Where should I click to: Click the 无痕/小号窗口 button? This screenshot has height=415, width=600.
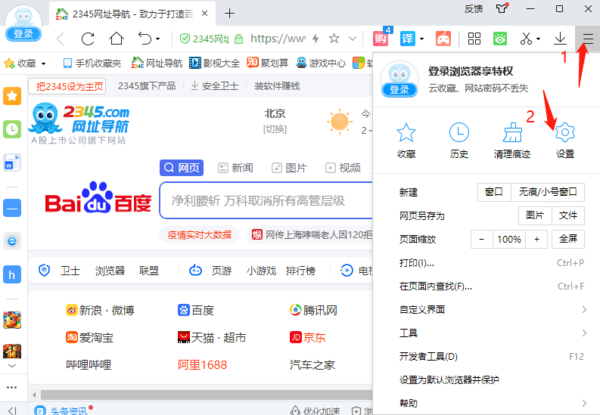click(x=545, y=191)
